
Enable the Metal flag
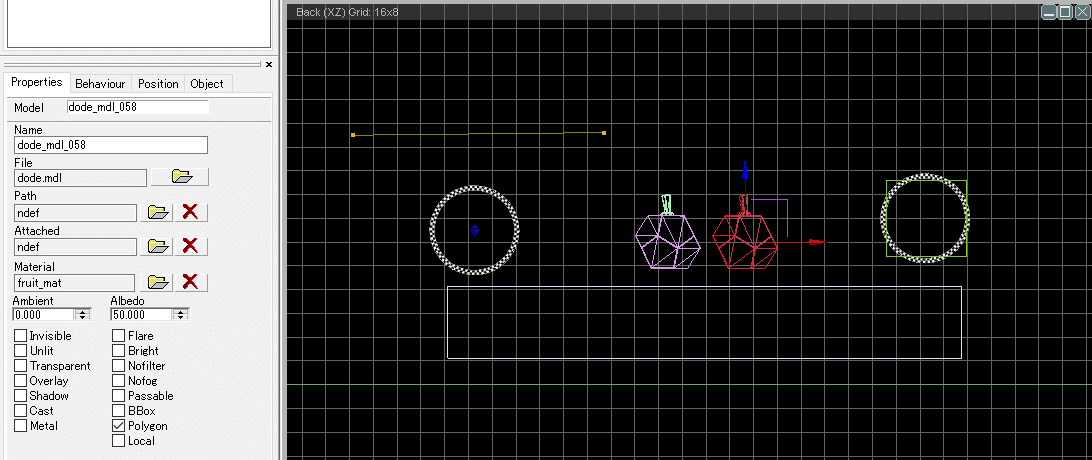coord(21,426)
